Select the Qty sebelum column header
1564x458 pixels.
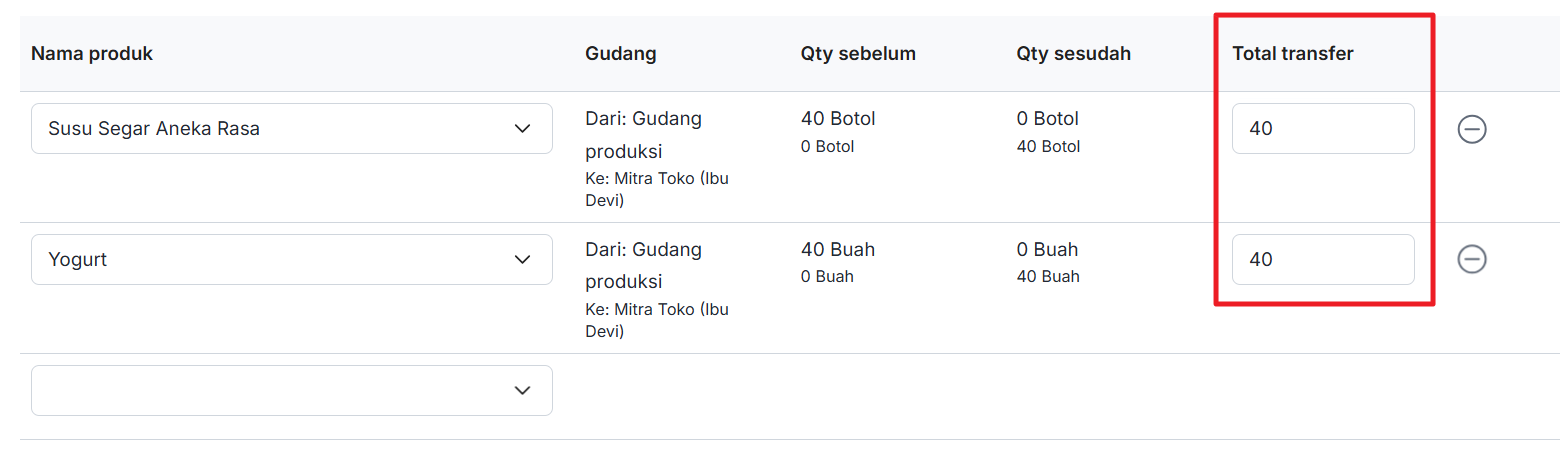click(x=858, y=54)
